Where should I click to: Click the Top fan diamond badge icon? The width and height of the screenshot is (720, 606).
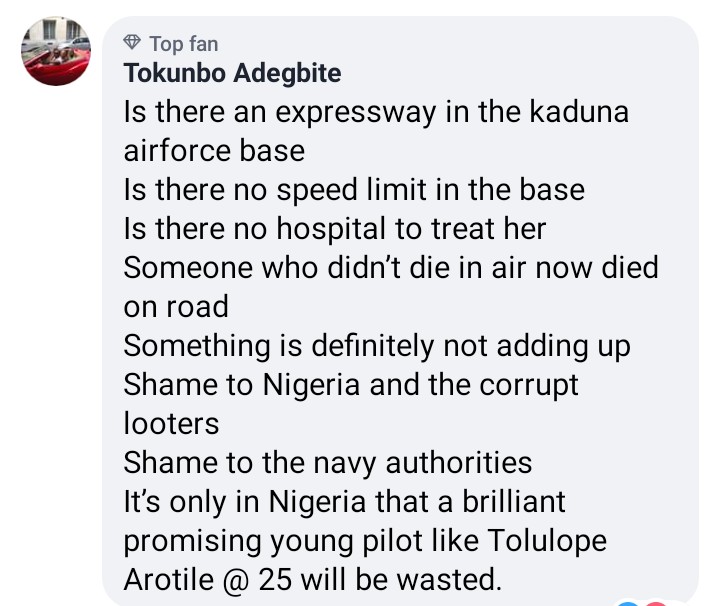pyautogui.click(x=132, y=43)
